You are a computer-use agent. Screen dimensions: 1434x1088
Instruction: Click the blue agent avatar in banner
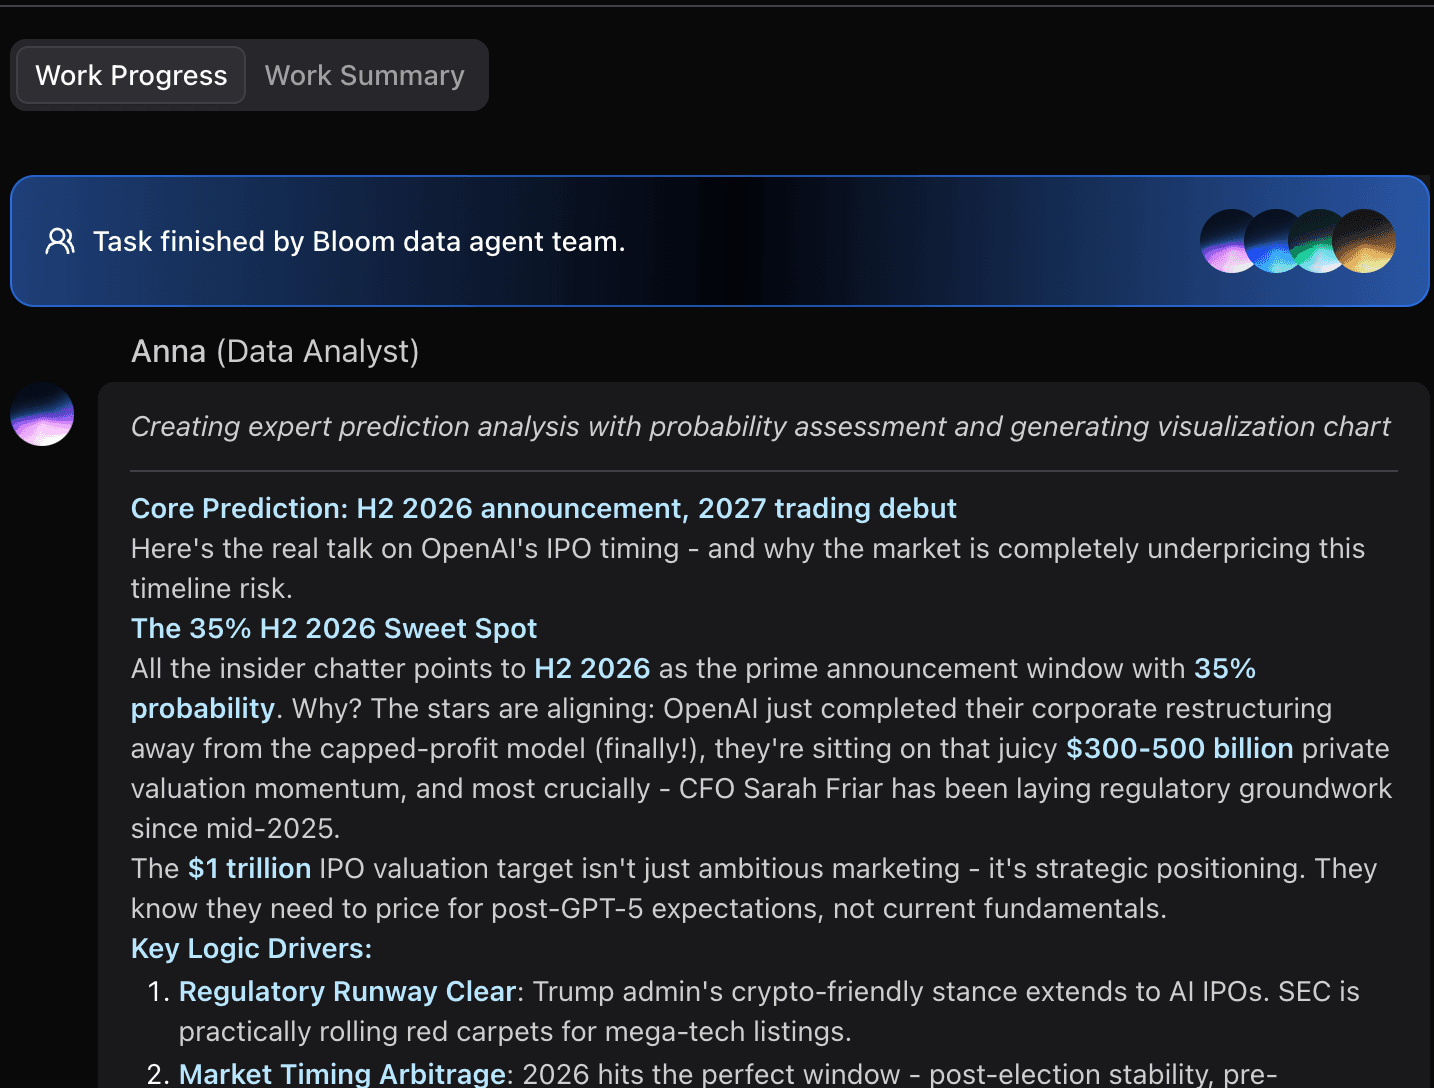pos(1266,241)
